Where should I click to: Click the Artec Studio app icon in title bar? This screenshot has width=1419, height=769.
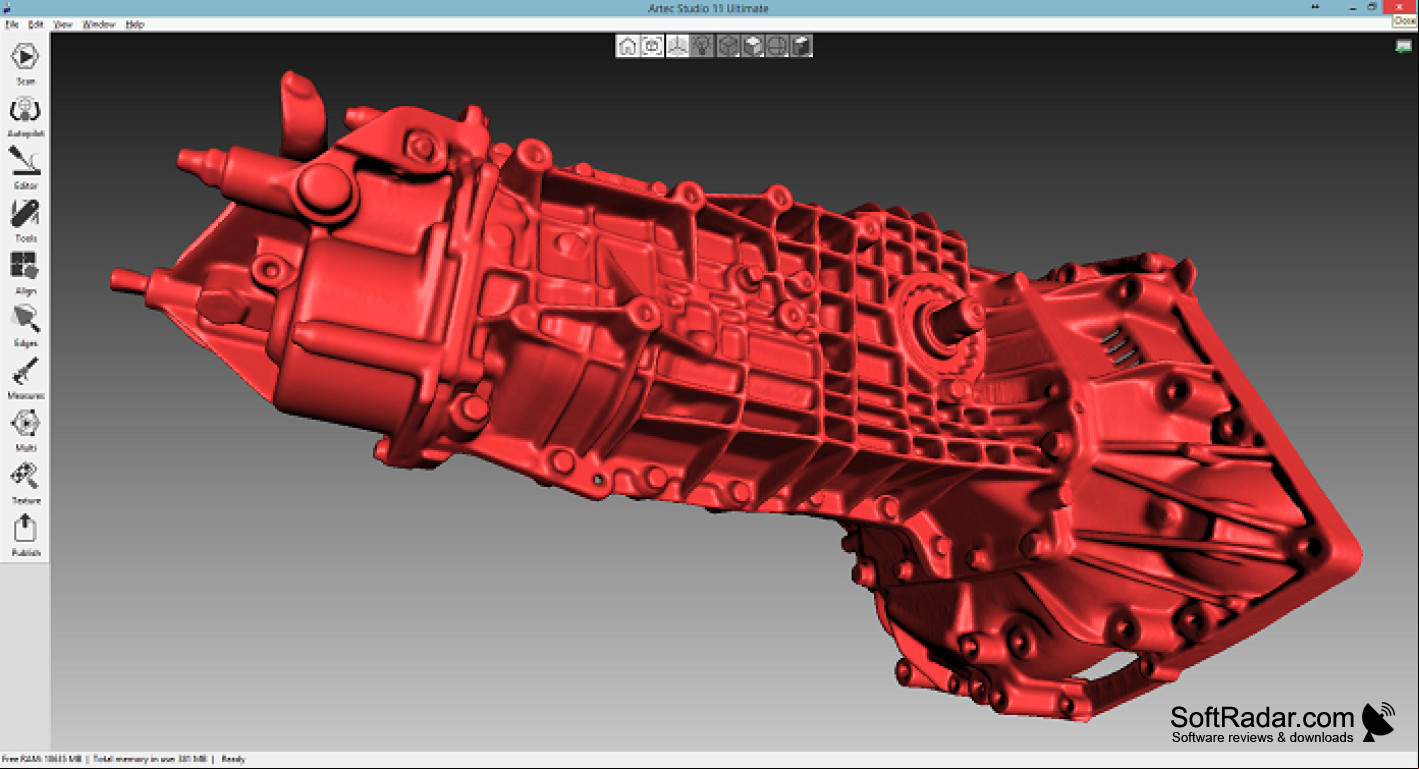pos(7,8)
